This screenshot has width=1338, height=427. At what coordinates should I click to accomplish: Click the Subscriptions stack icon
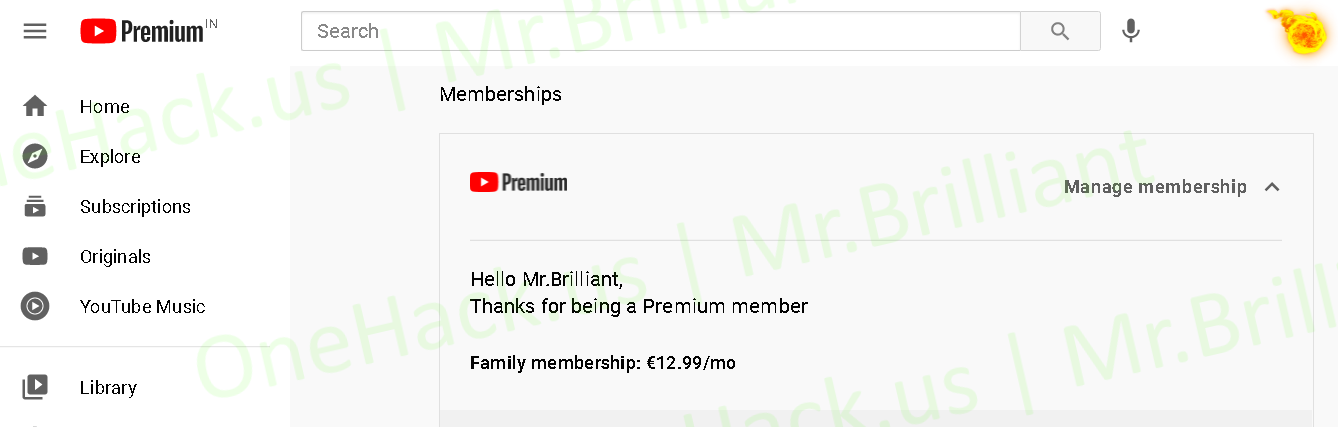click(x=35, y=206)
